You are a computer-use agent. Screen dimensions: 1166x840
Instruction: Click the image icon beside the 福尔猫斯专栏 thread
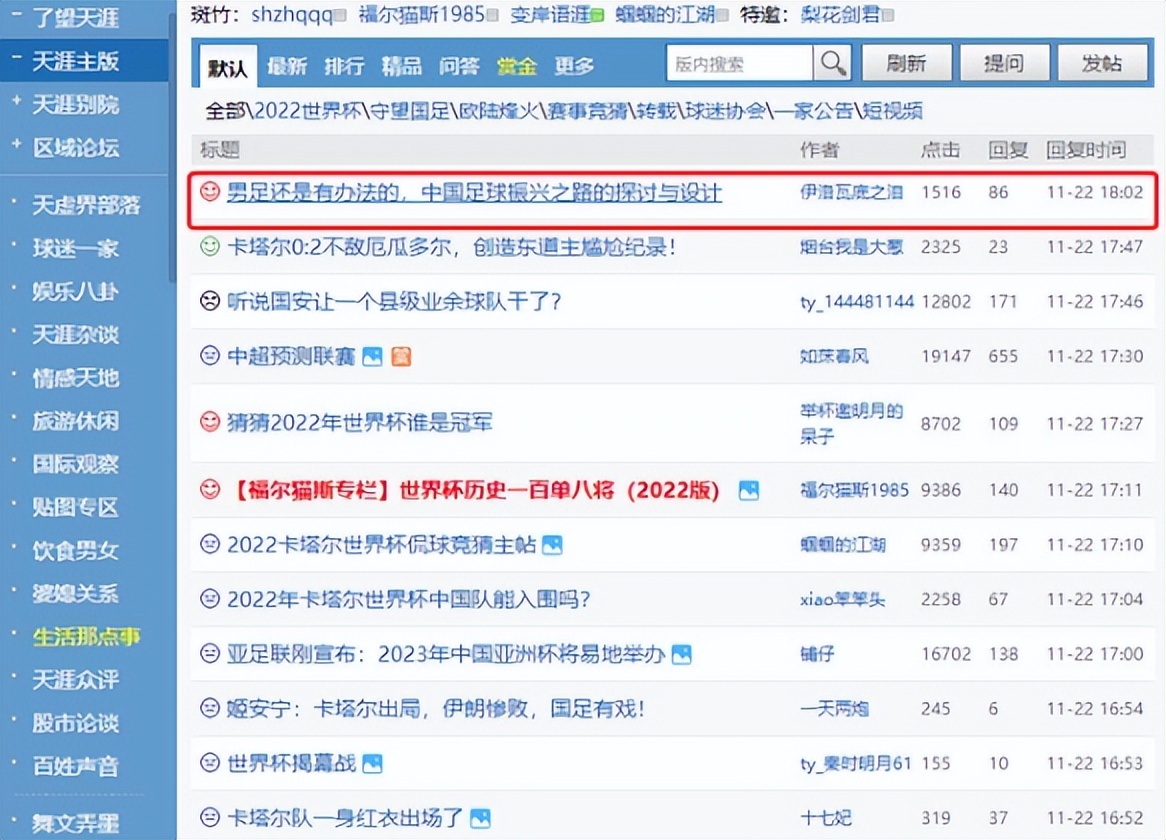pyautogui.click(x=748, y=490)
